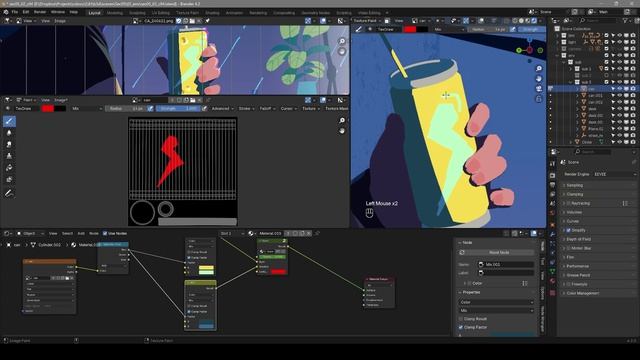The height and width of the screenshot is (360, 640).
Task: Select the Smear tool in paint toolbar
Action: click(x=9, y=144)
